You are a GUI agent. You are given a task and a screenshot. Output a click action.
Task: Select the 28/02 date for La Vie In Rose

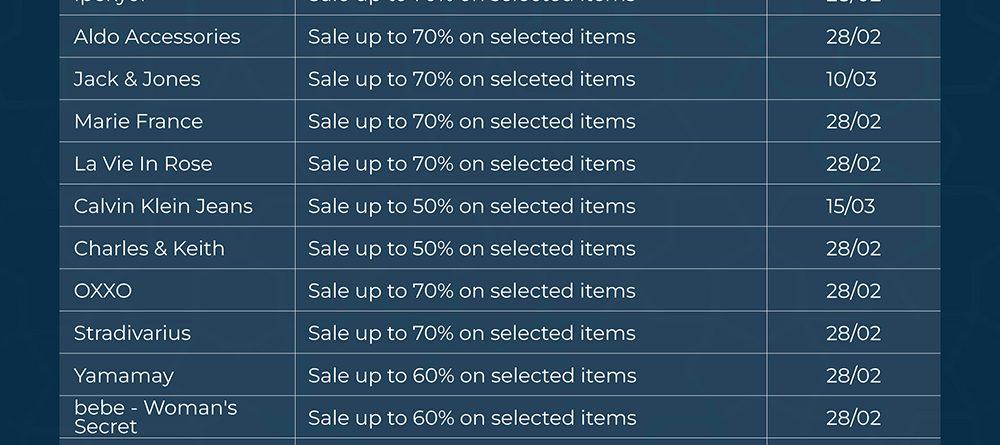[x=853, y=164]
